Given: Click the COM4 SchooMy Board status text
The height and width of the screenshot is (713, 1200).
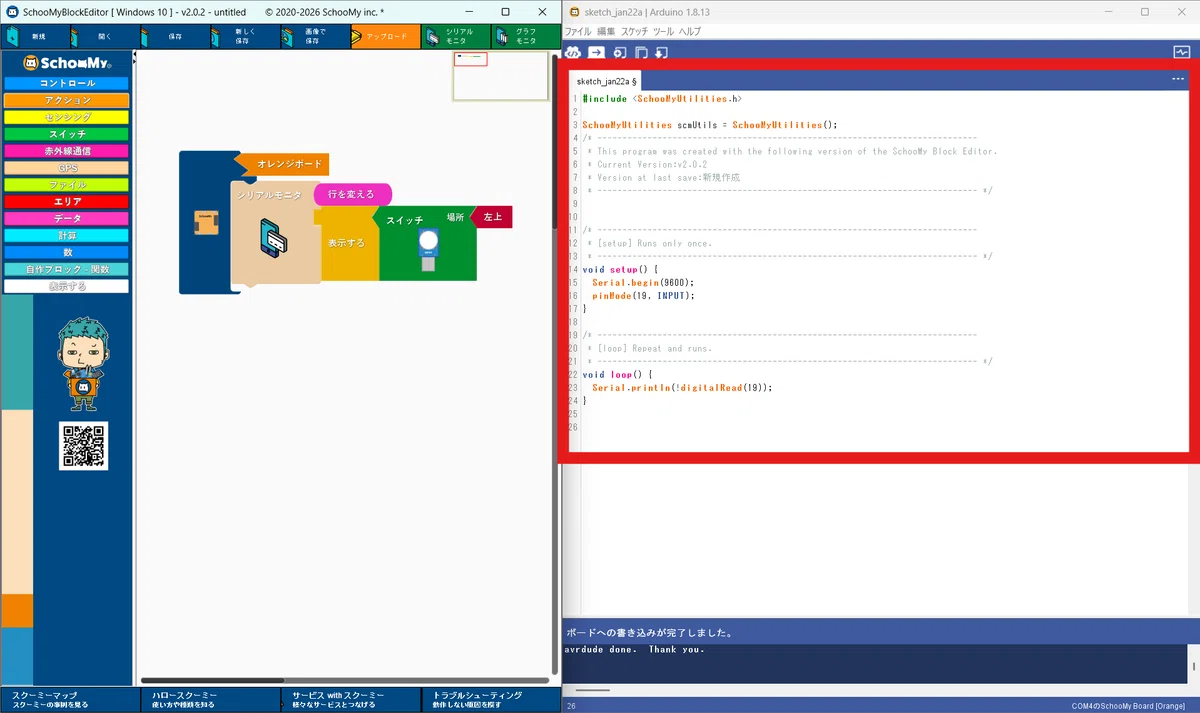Looking at the screenshot, I should coord(1128,706).
